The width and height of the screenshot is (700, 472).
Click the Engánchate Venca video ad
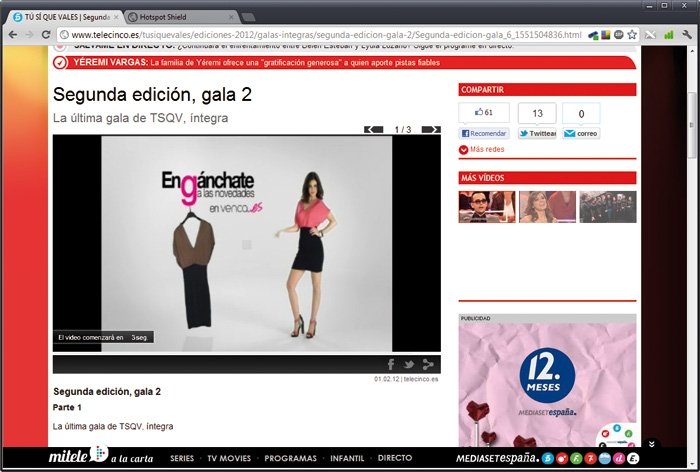coord(247,243)
